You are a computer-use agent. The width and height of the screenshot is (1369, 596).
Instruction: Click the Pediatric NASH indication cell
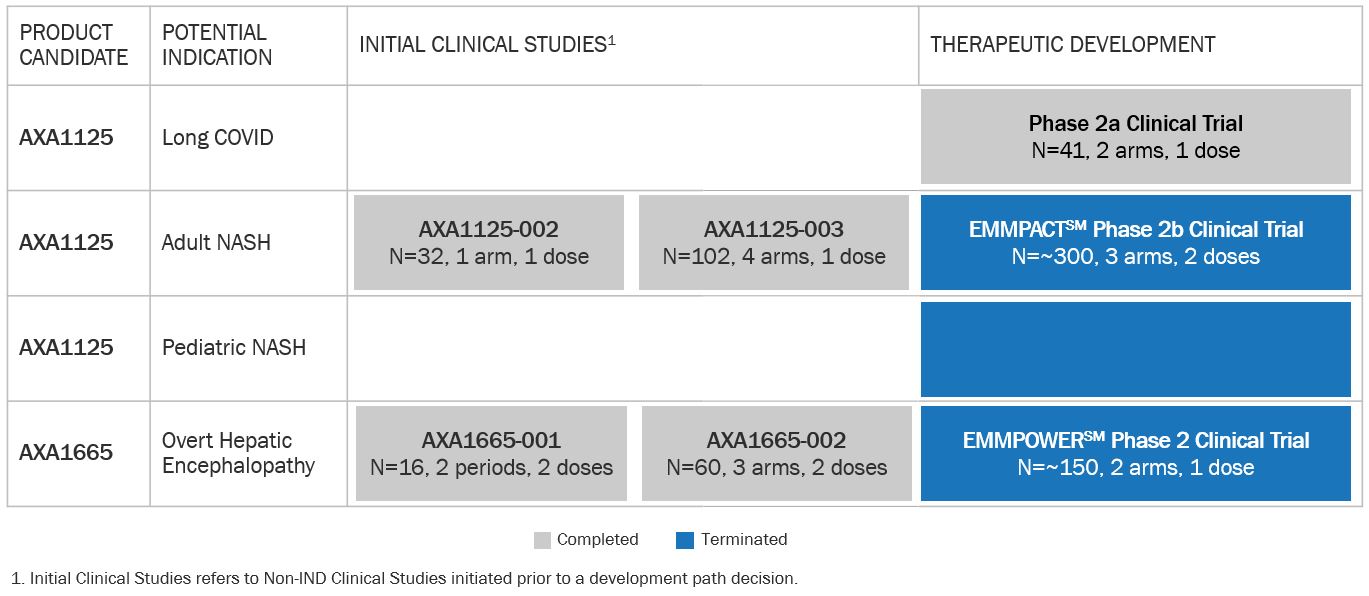tap(234, 348)
